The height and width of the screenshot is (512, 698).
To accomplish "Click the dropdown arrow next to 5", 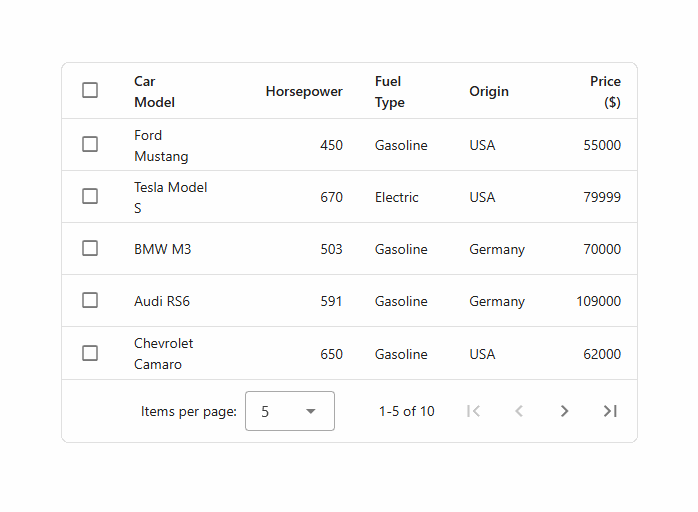I will (310, 411).
